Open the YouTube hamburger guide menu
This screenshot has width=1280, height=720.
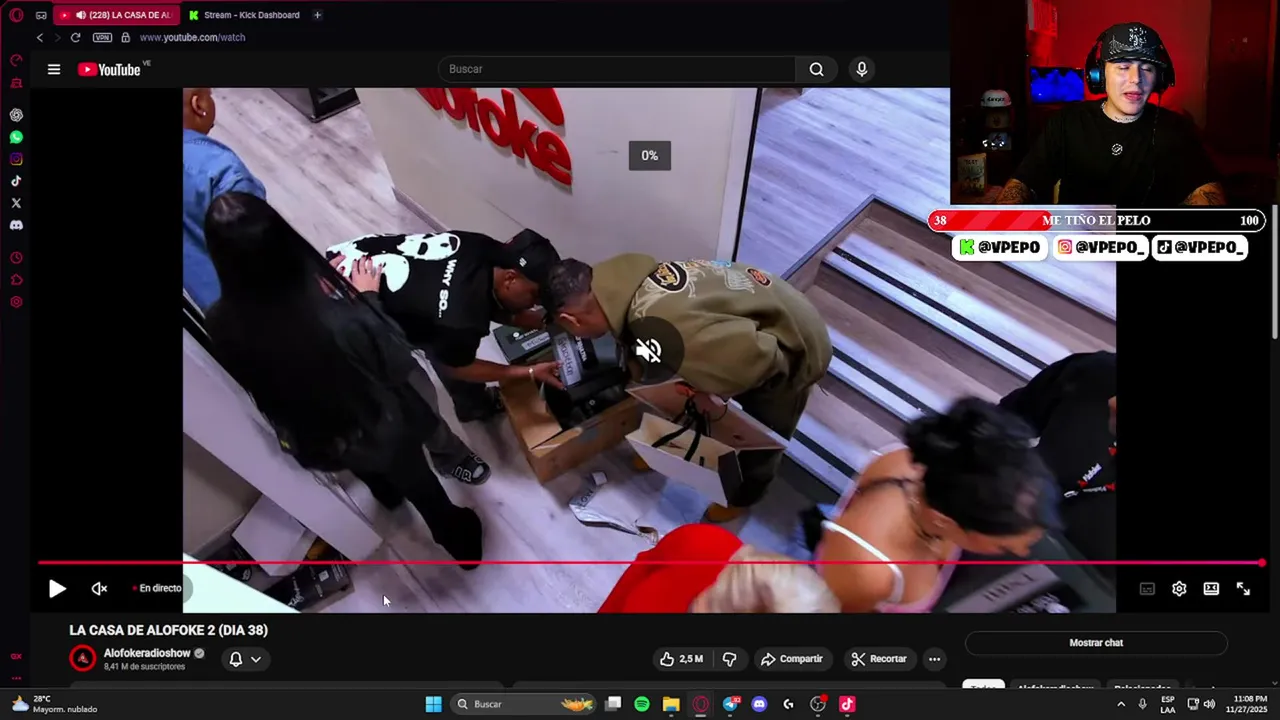tap(54, 69)
